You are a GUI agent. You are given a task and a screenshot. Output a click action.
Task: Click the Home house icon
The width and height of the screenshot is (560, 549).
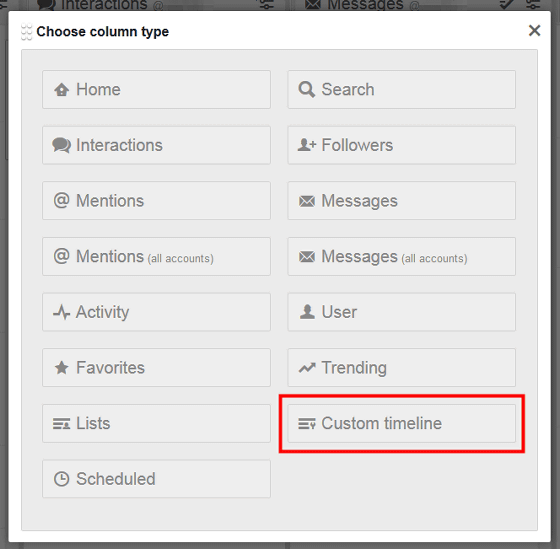pos(61,89)
